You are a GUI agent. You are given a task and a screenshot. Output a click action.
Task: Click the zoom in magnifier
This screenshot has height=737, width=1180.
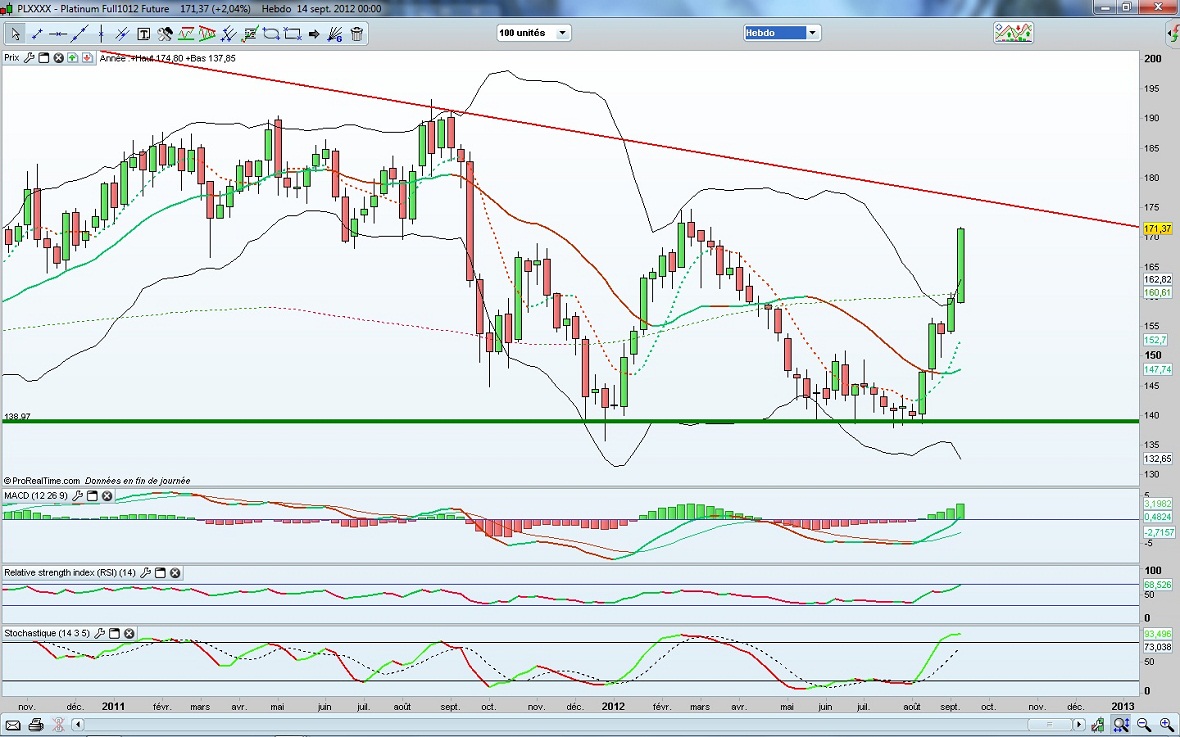[x=1166, y=725]
